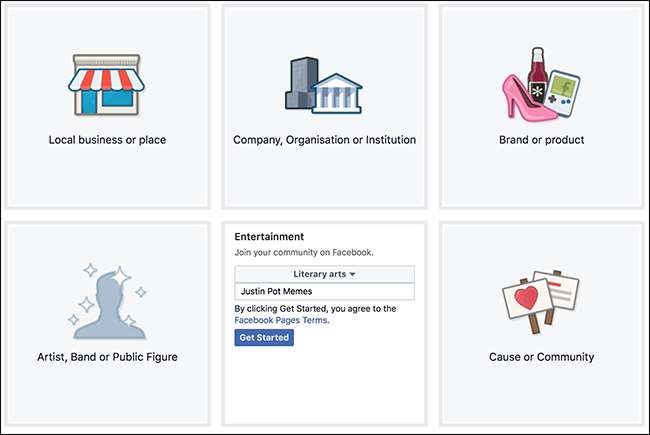Choose Artist, Band or Public Figure label
Screen dimensions: 650x435
[x=107, y=357]
